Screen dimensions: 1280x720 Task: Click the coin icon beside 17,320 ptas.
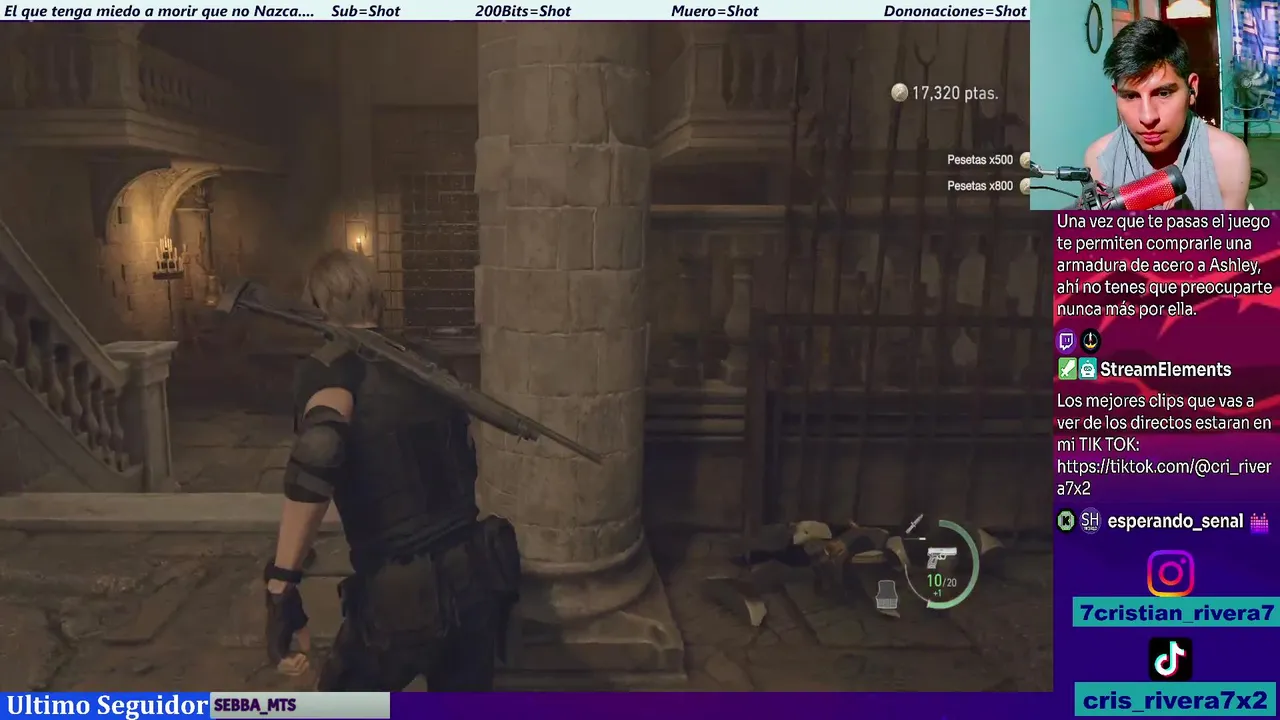pos(900,93)
